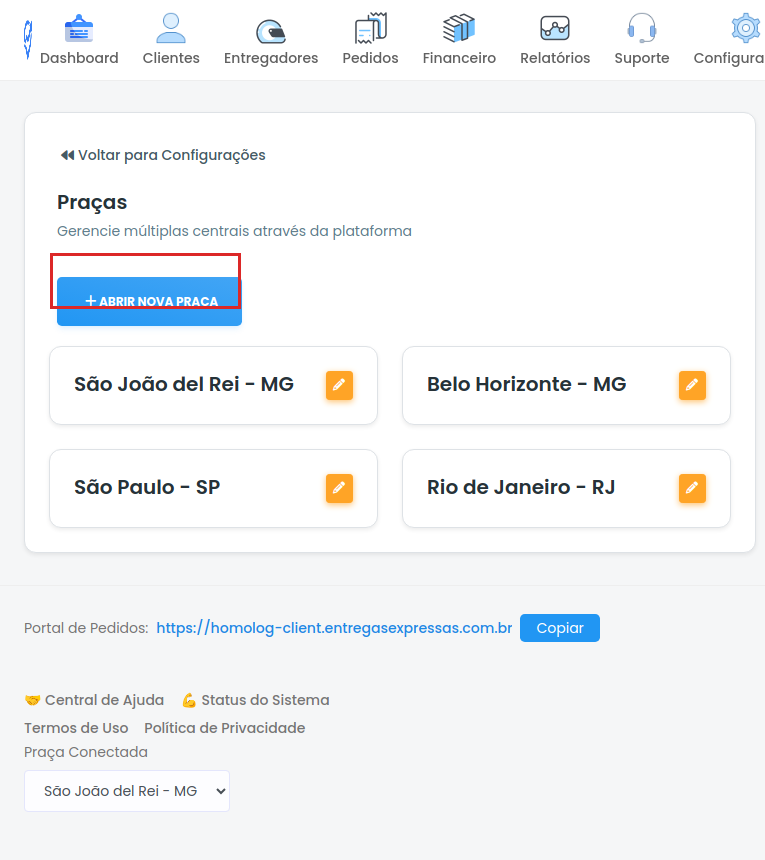Go to the Dashboard menu label
This screenshot has height=860, width=765.
click(x=79, y=58)
